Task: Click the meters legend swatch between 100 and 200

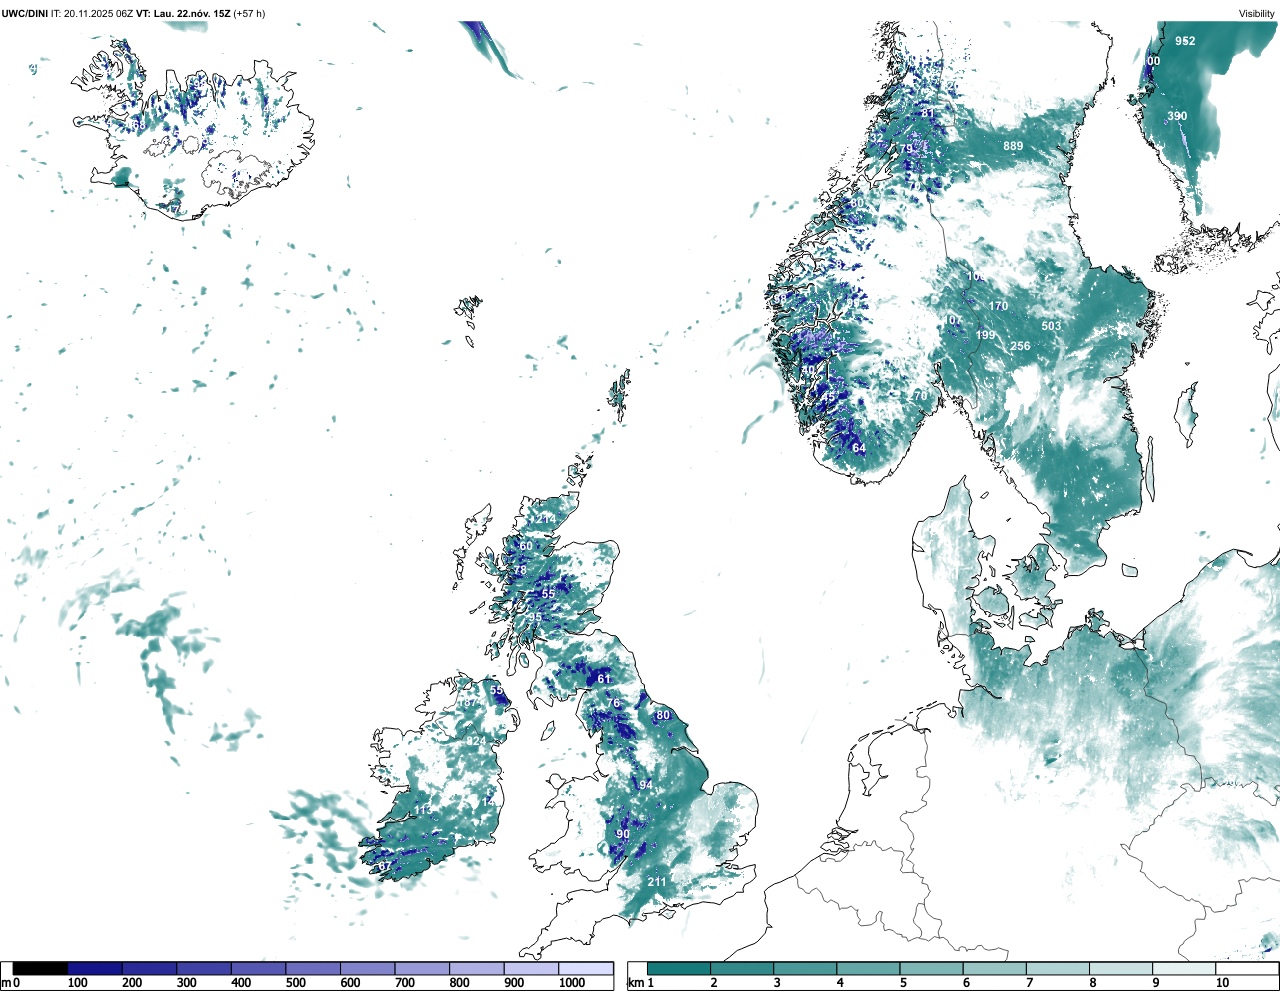Action: (x=95, y=969)
